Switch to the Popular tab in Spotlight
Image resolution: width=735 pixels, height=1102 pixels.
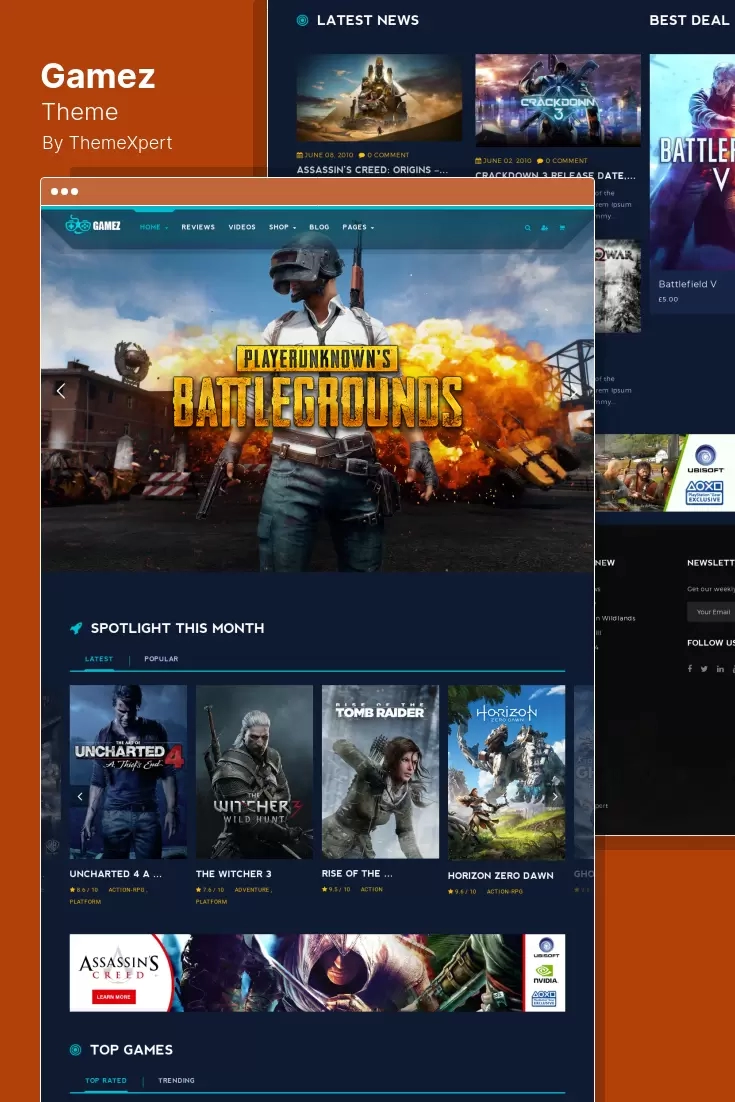tap(161, 659)
